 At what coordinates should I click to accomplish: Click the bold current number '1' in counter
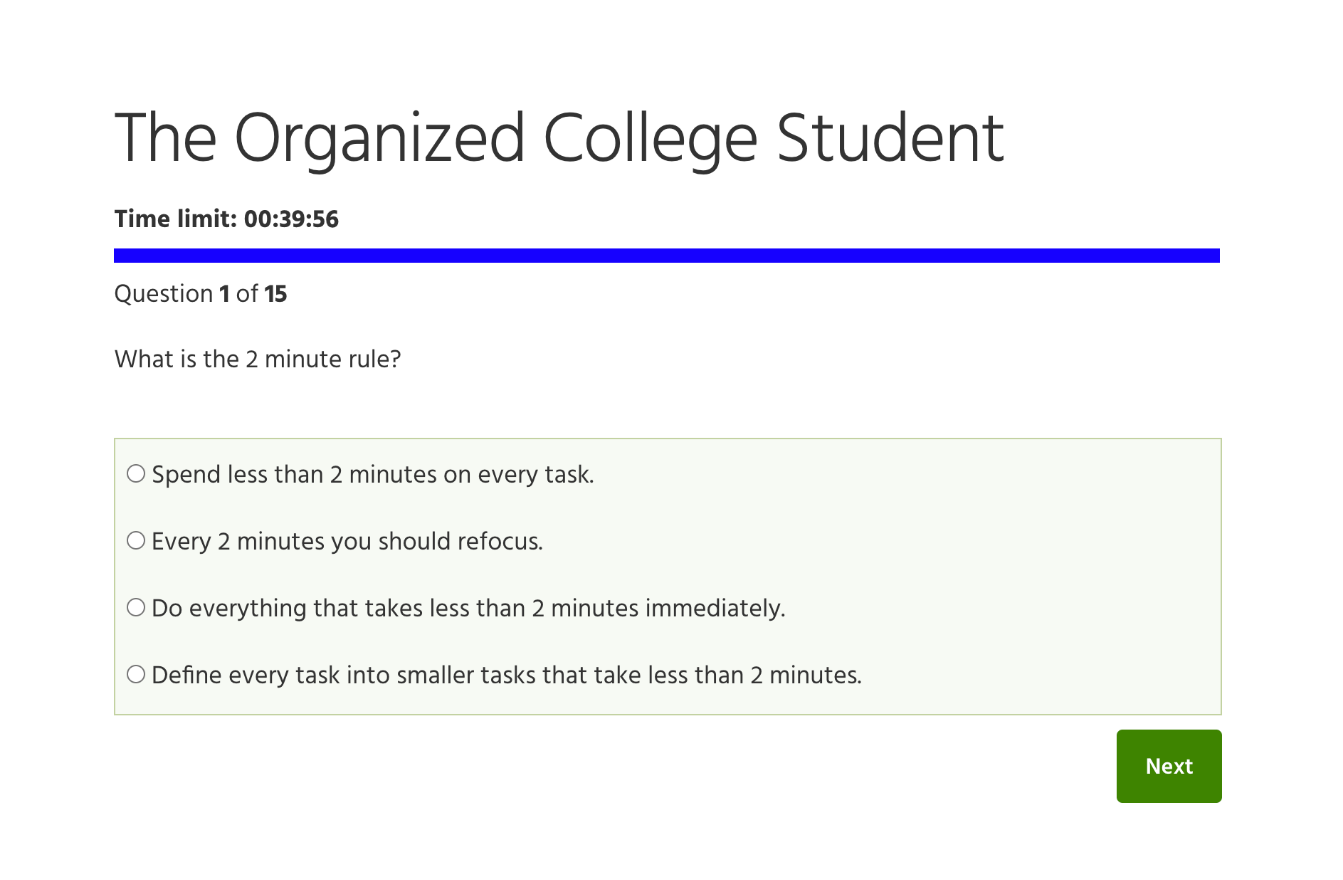225,294
